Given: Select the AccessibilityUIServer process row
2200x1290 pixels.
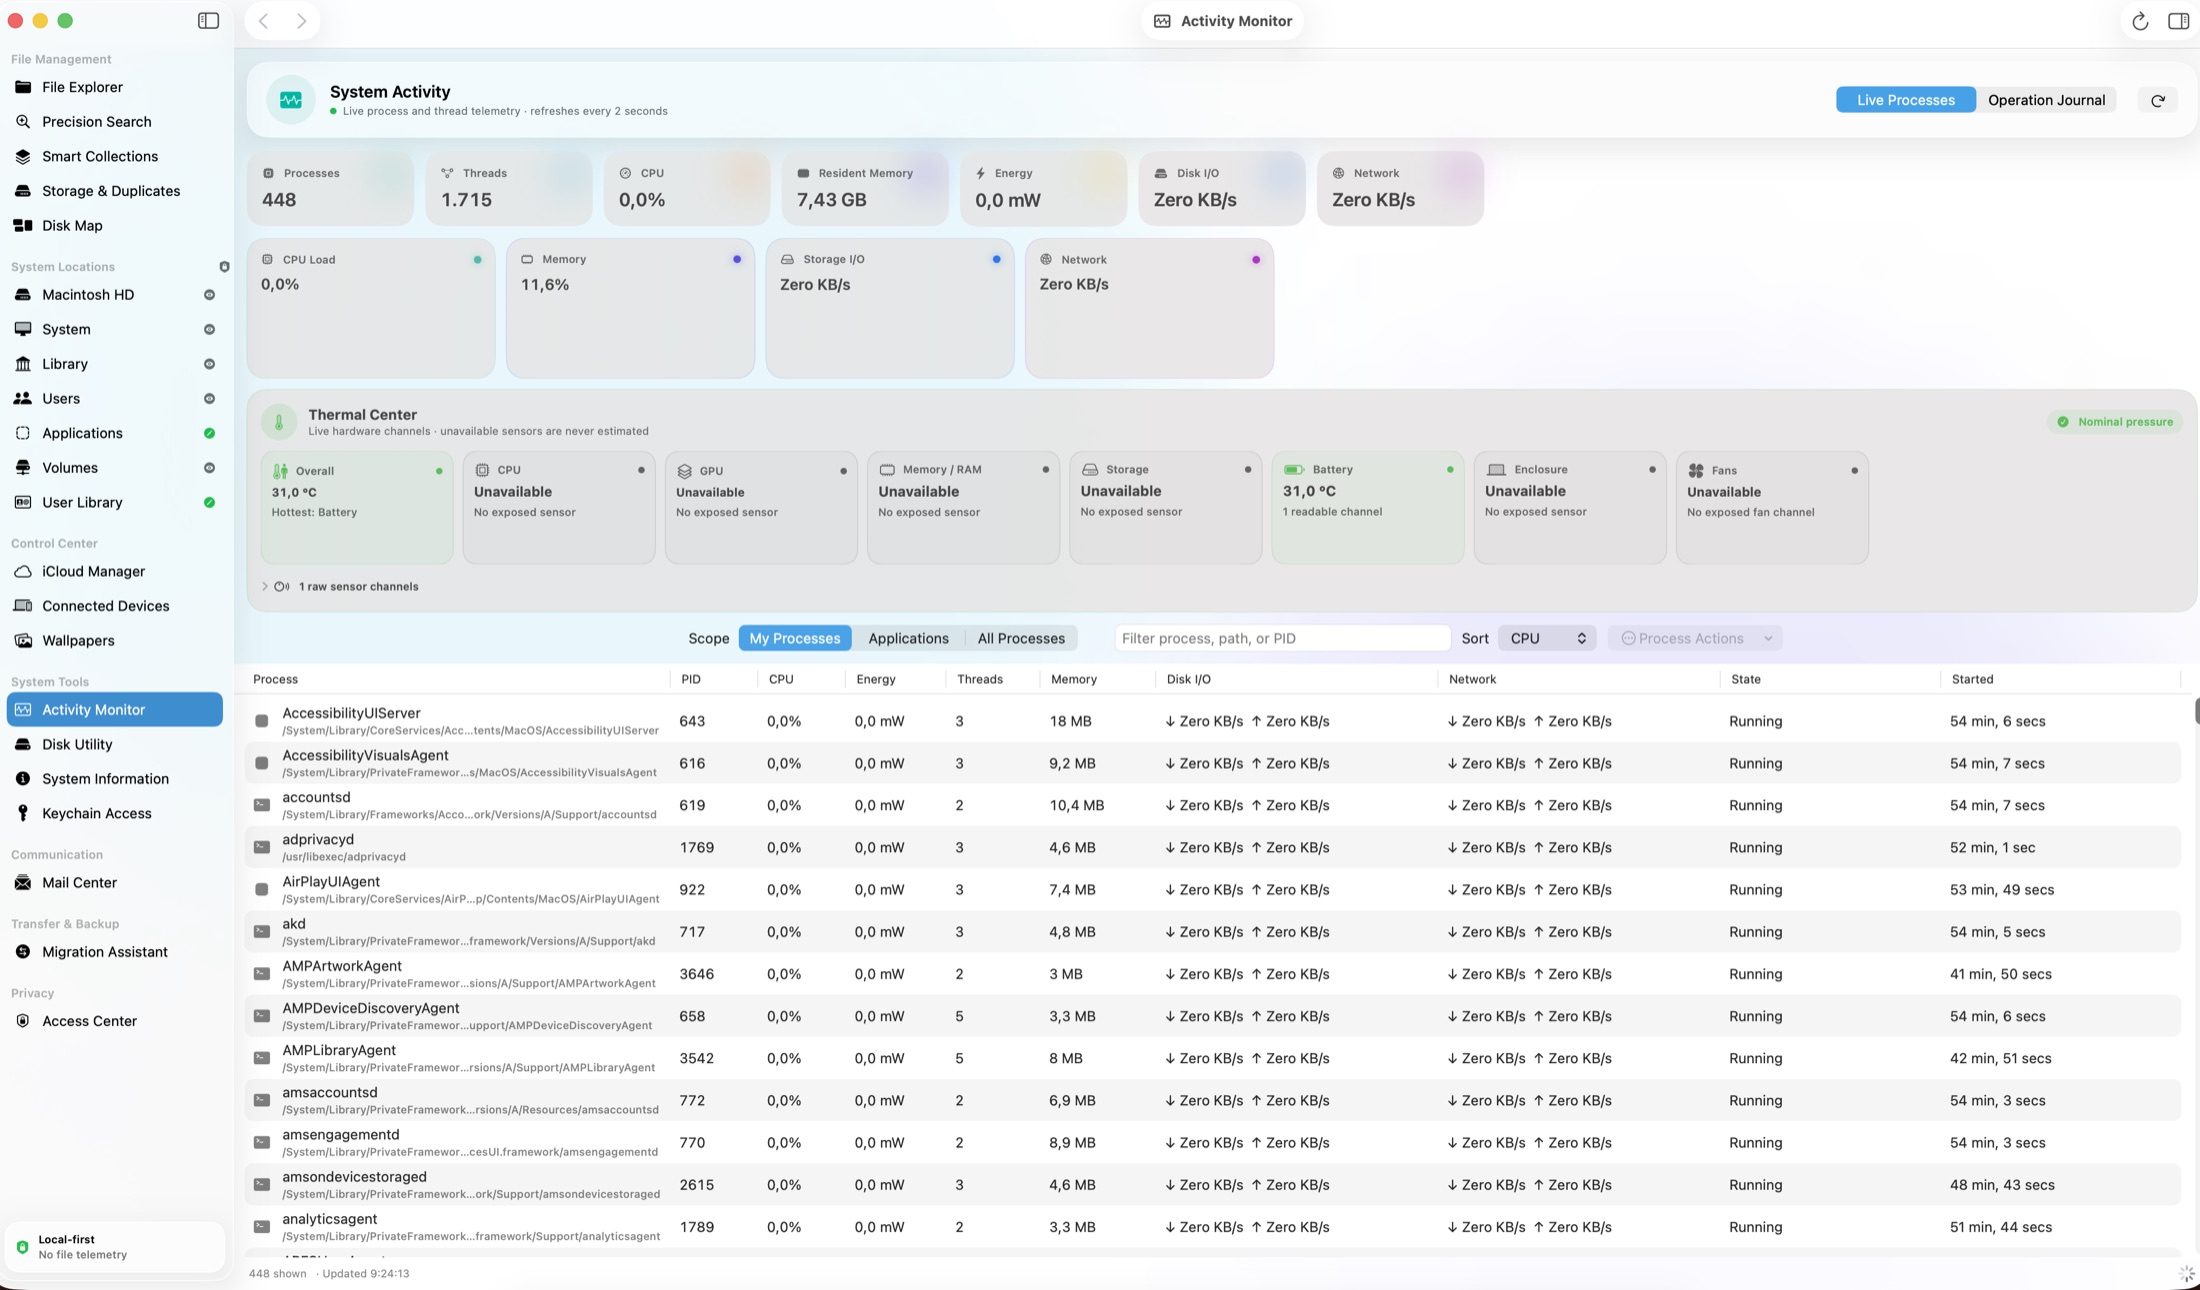Looking at the screenshot, I should tap(1212, 721).
